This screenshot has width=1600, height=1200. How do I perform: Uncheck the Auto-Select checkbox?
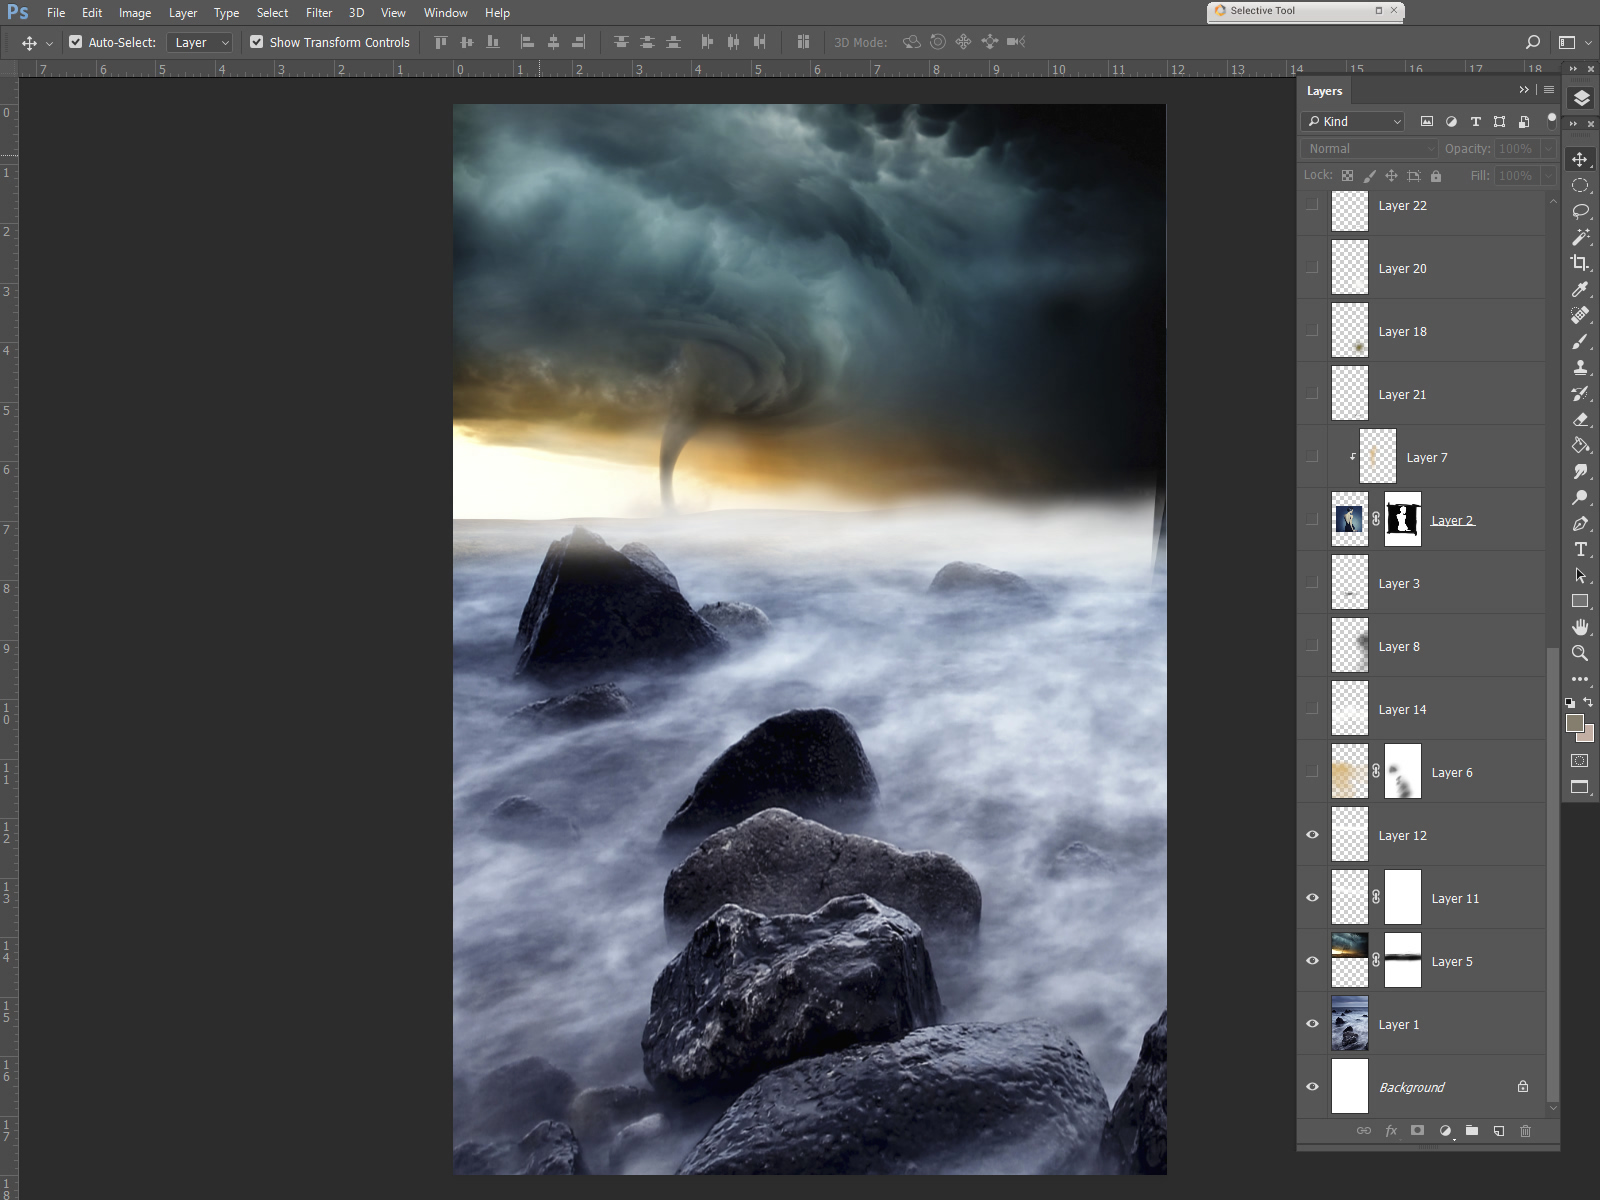click(76, 42)
